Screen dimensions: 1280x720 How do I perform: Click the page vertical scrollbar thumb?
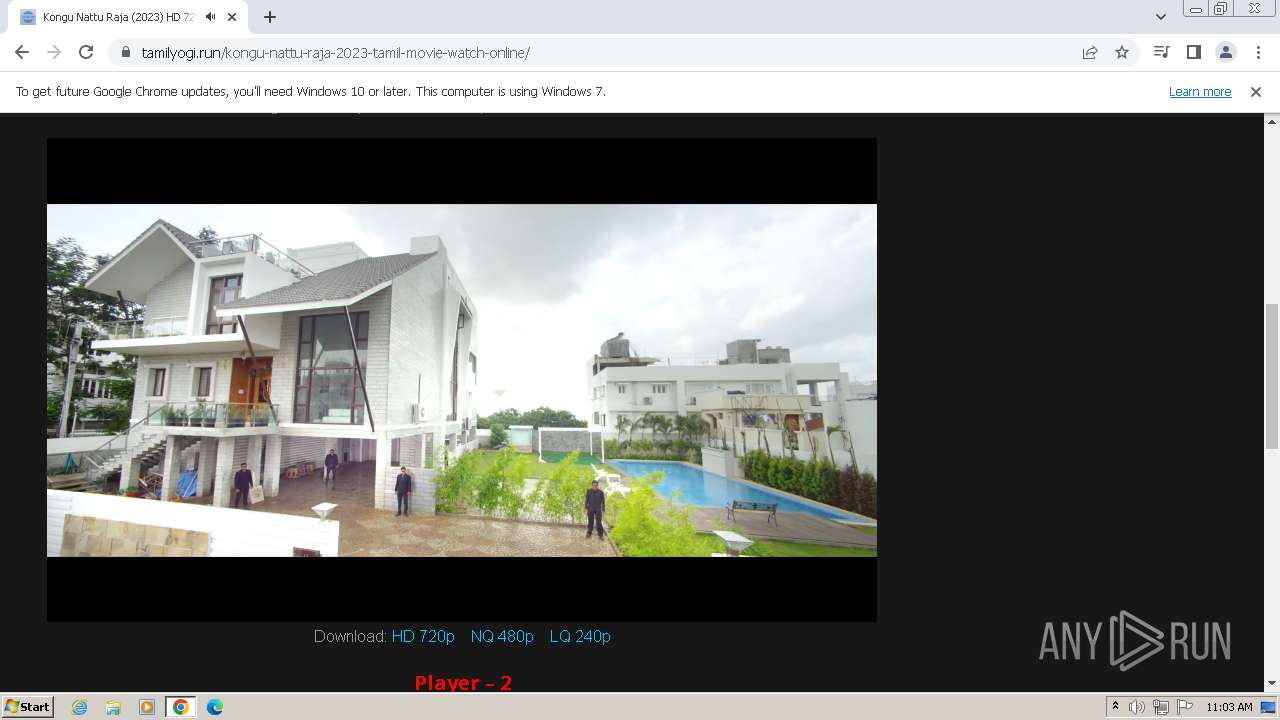pyautogui.click(x=1272, y=375)
